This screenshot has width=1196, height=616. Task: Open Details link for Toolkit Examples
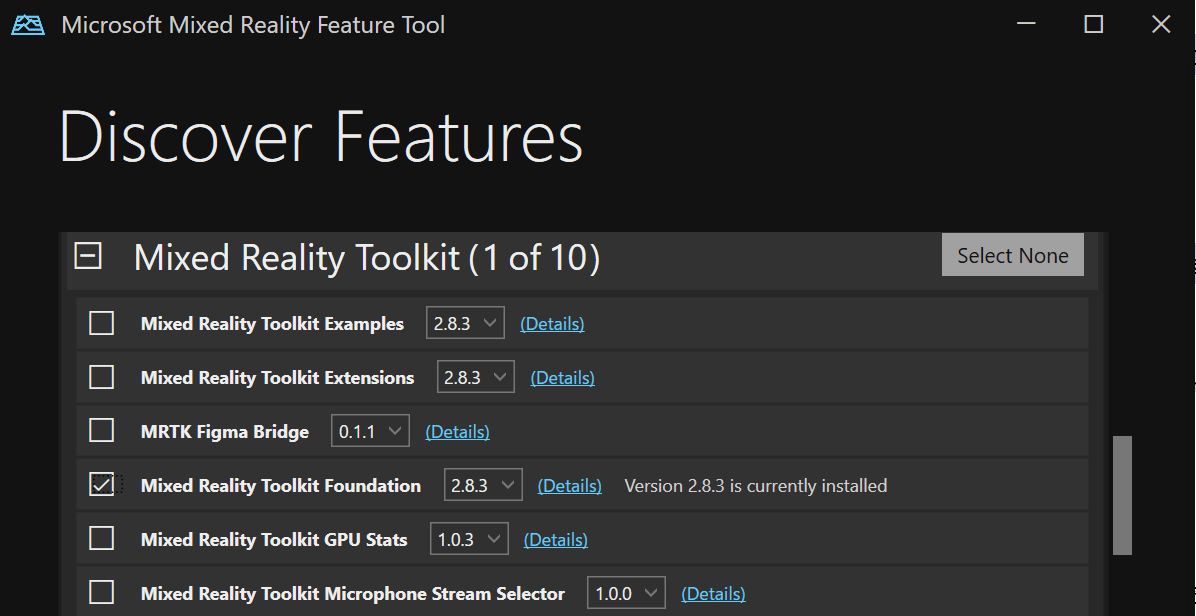pos(552,324)
